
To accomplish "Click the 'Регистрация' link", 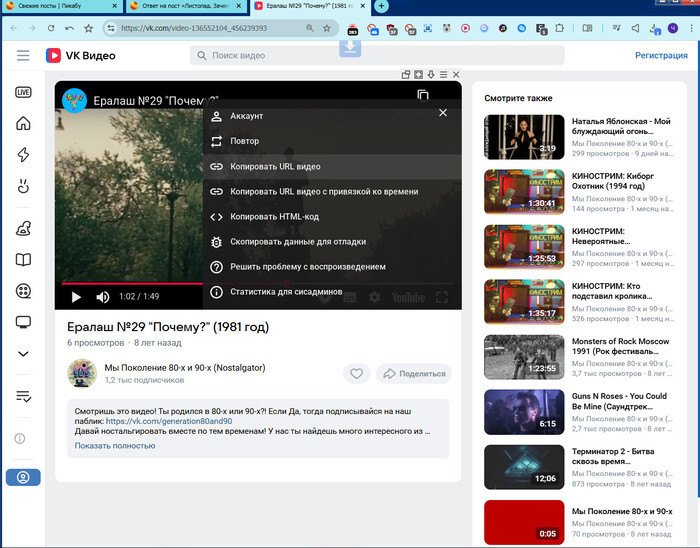I will [661, 55].
